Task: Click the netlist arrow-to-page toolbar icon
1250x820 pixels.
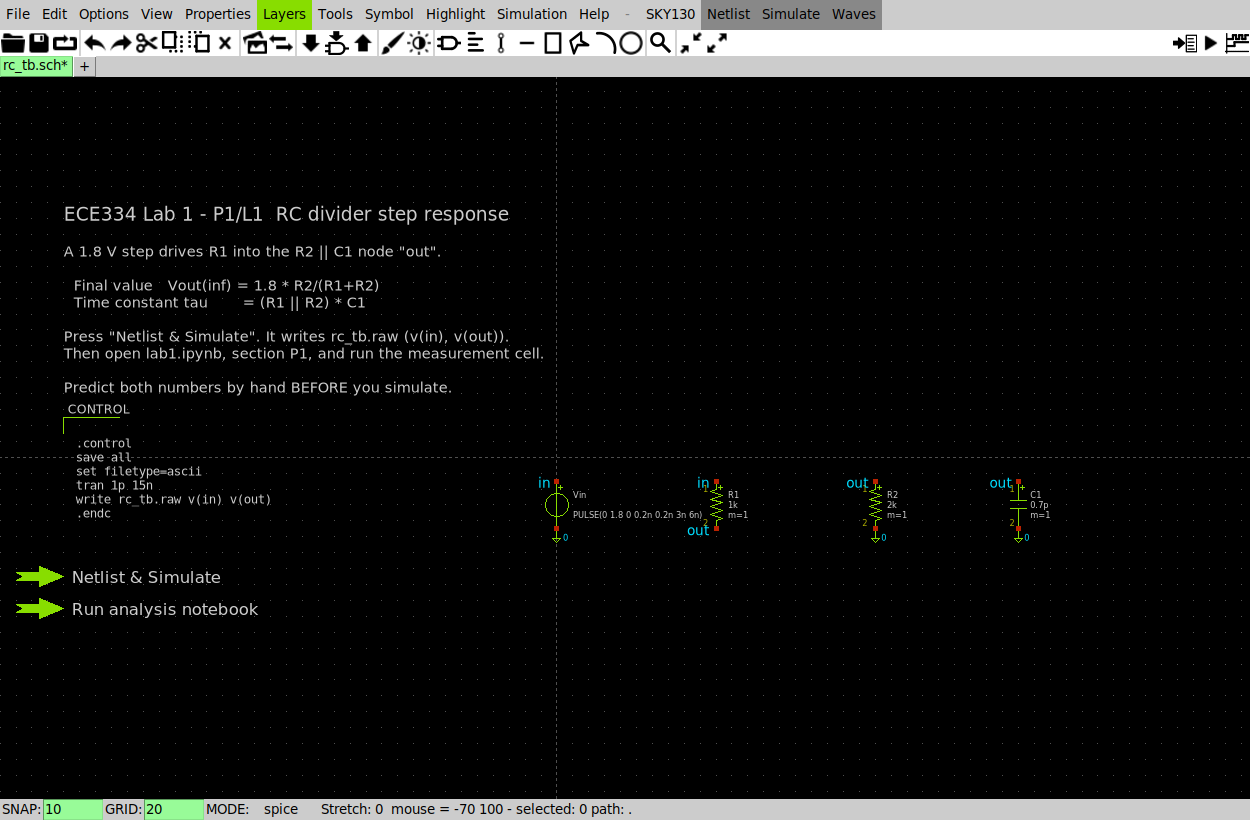Action: click(x=1185, y=43)
